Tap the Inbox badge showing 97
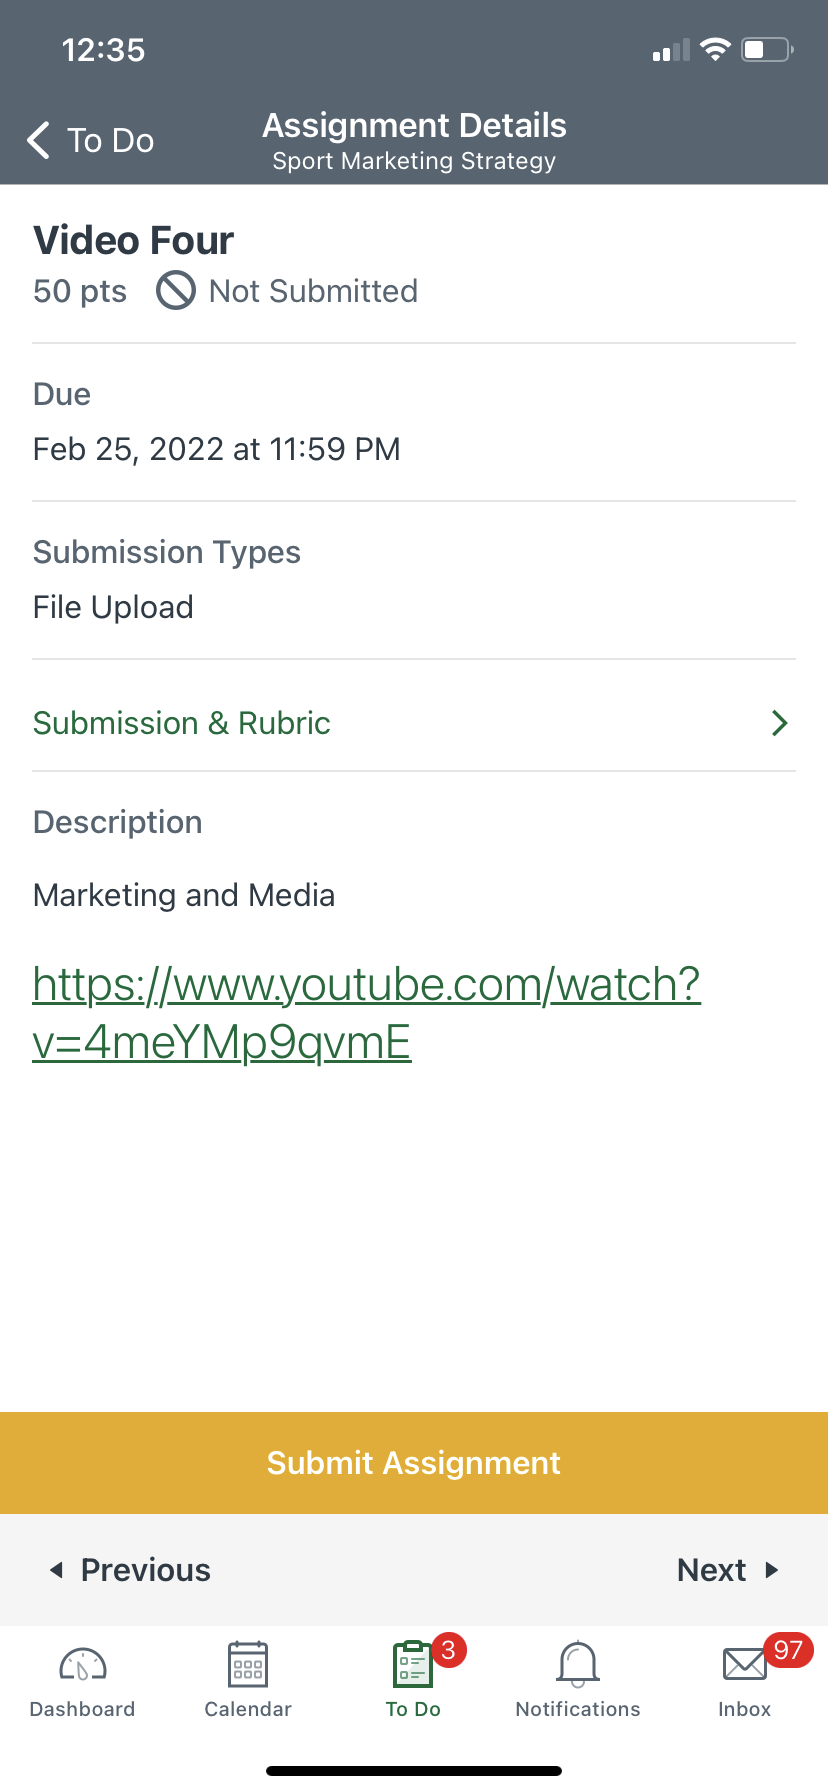This screenshot has width=828, height=1792. (788, 1650)
